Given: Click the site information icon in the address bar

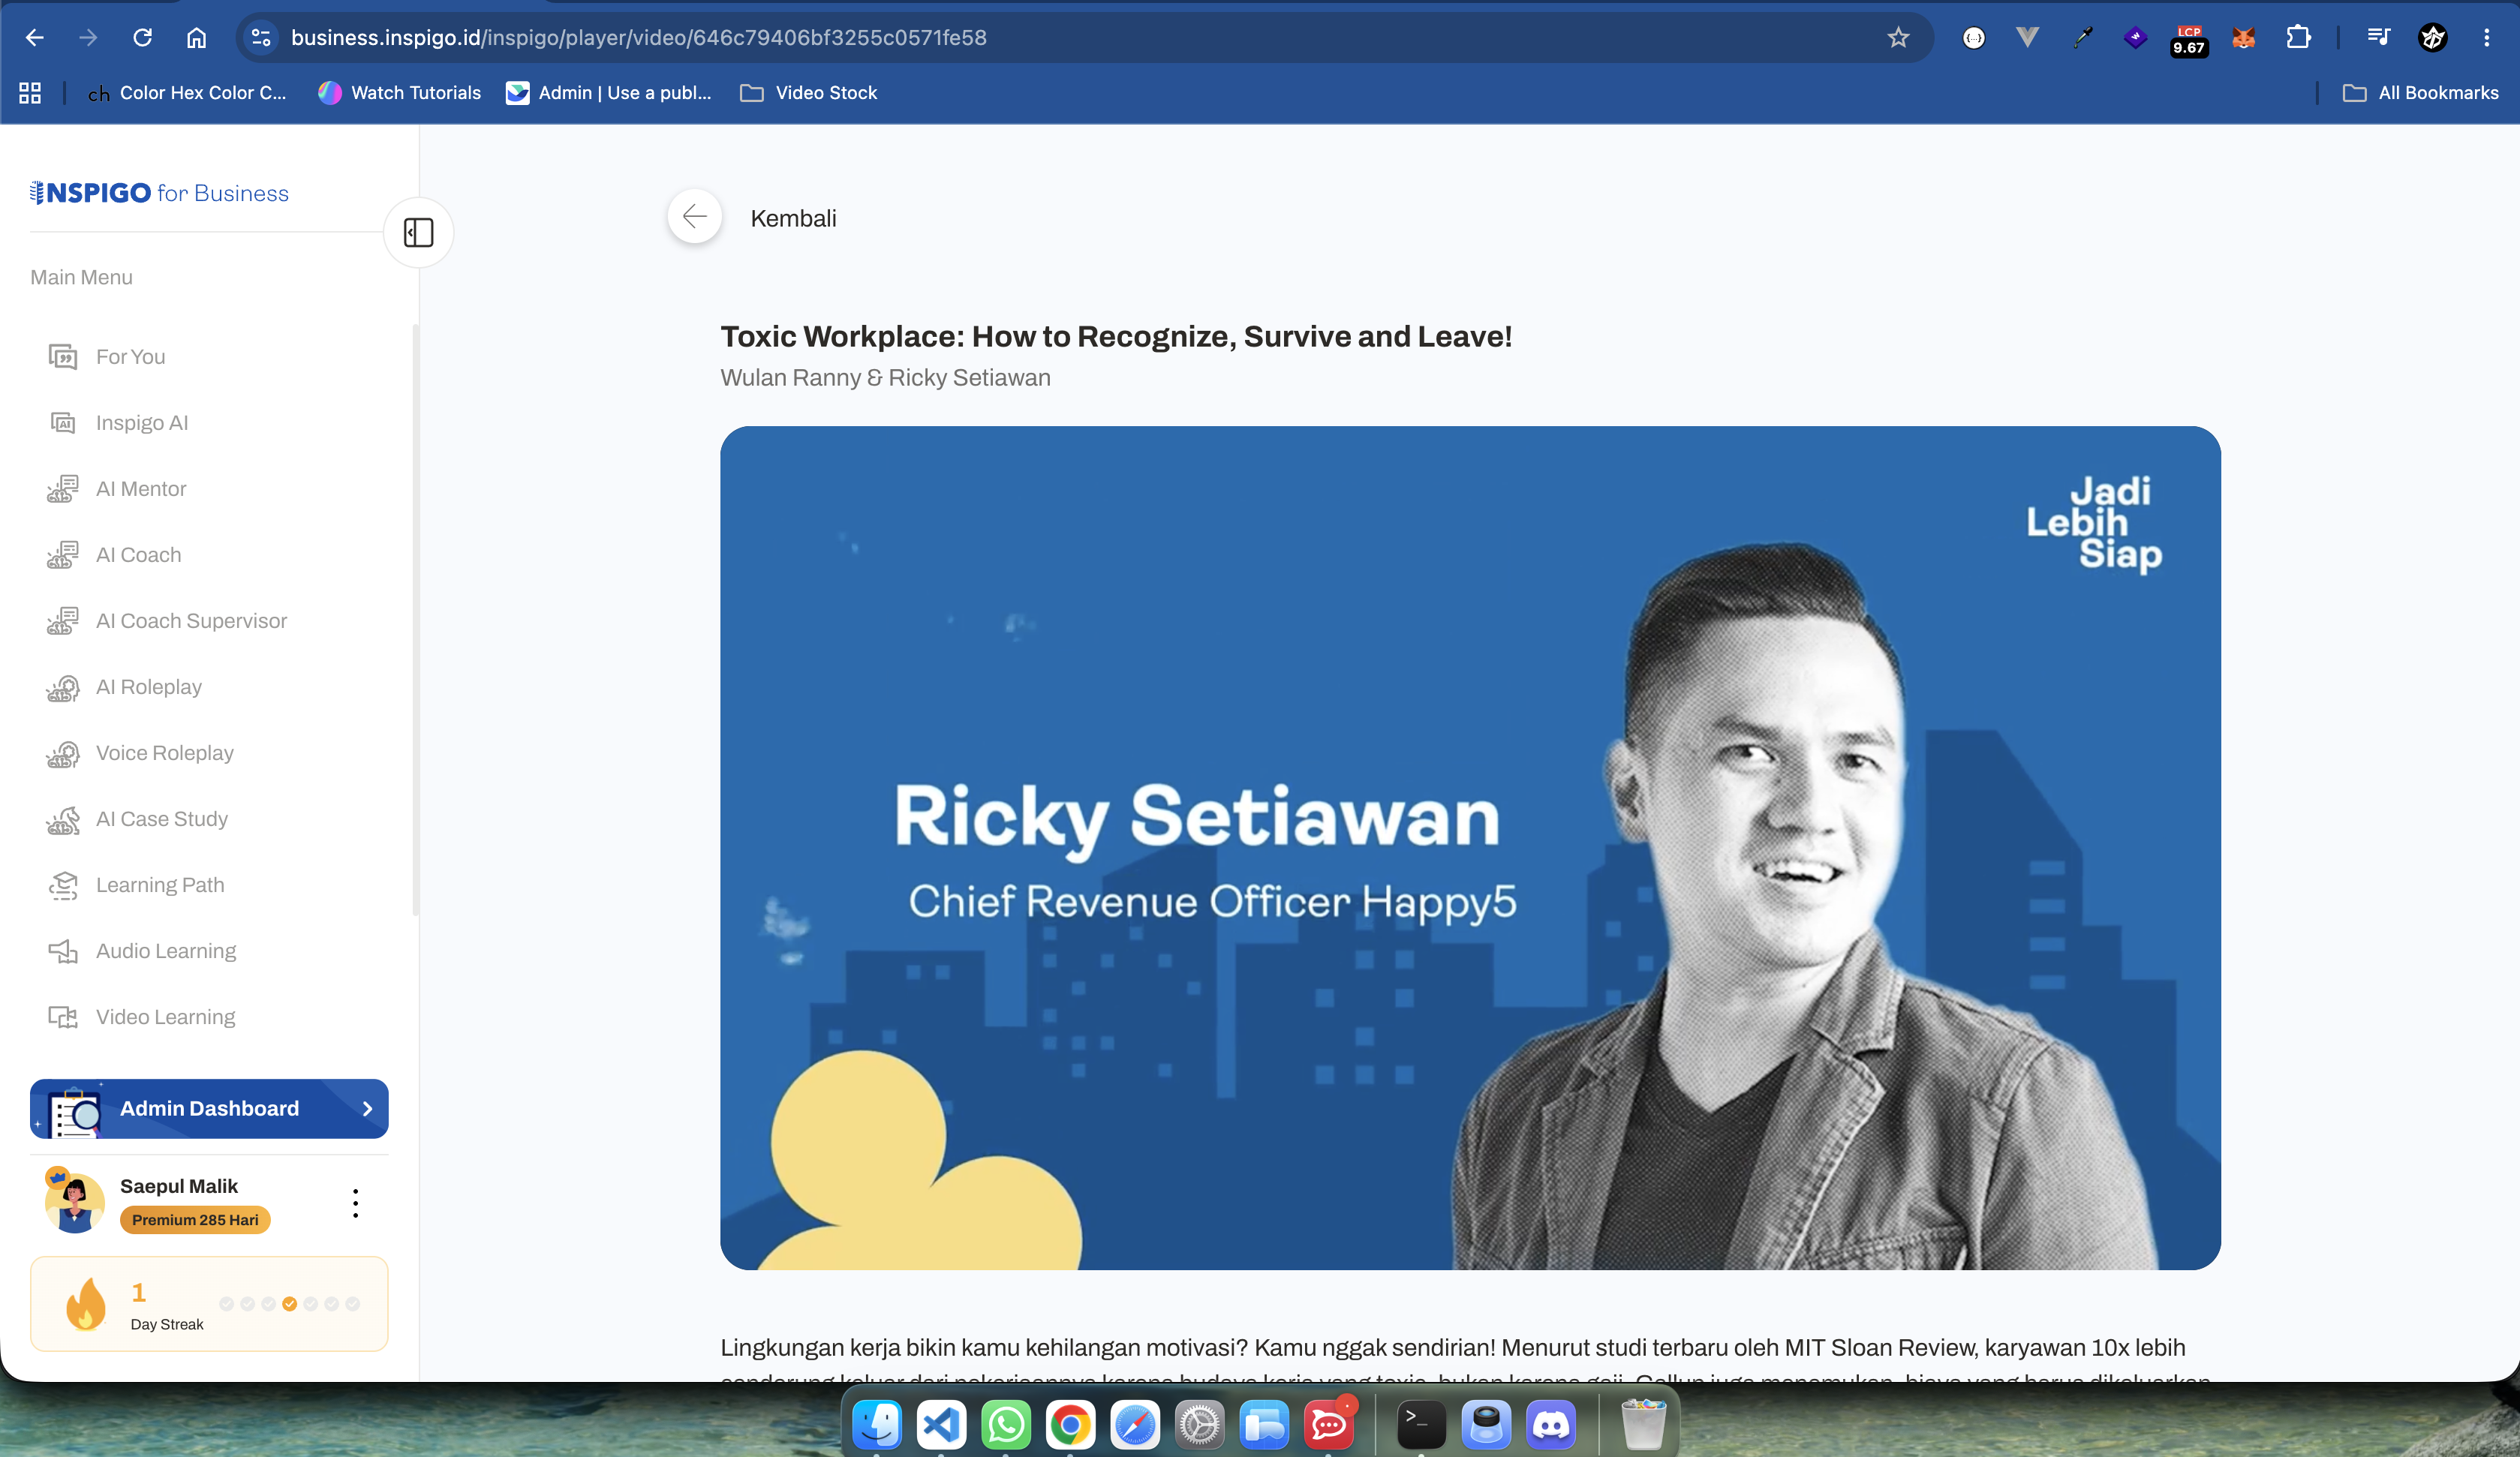Looking at the screenshot, I should (261, 38).
